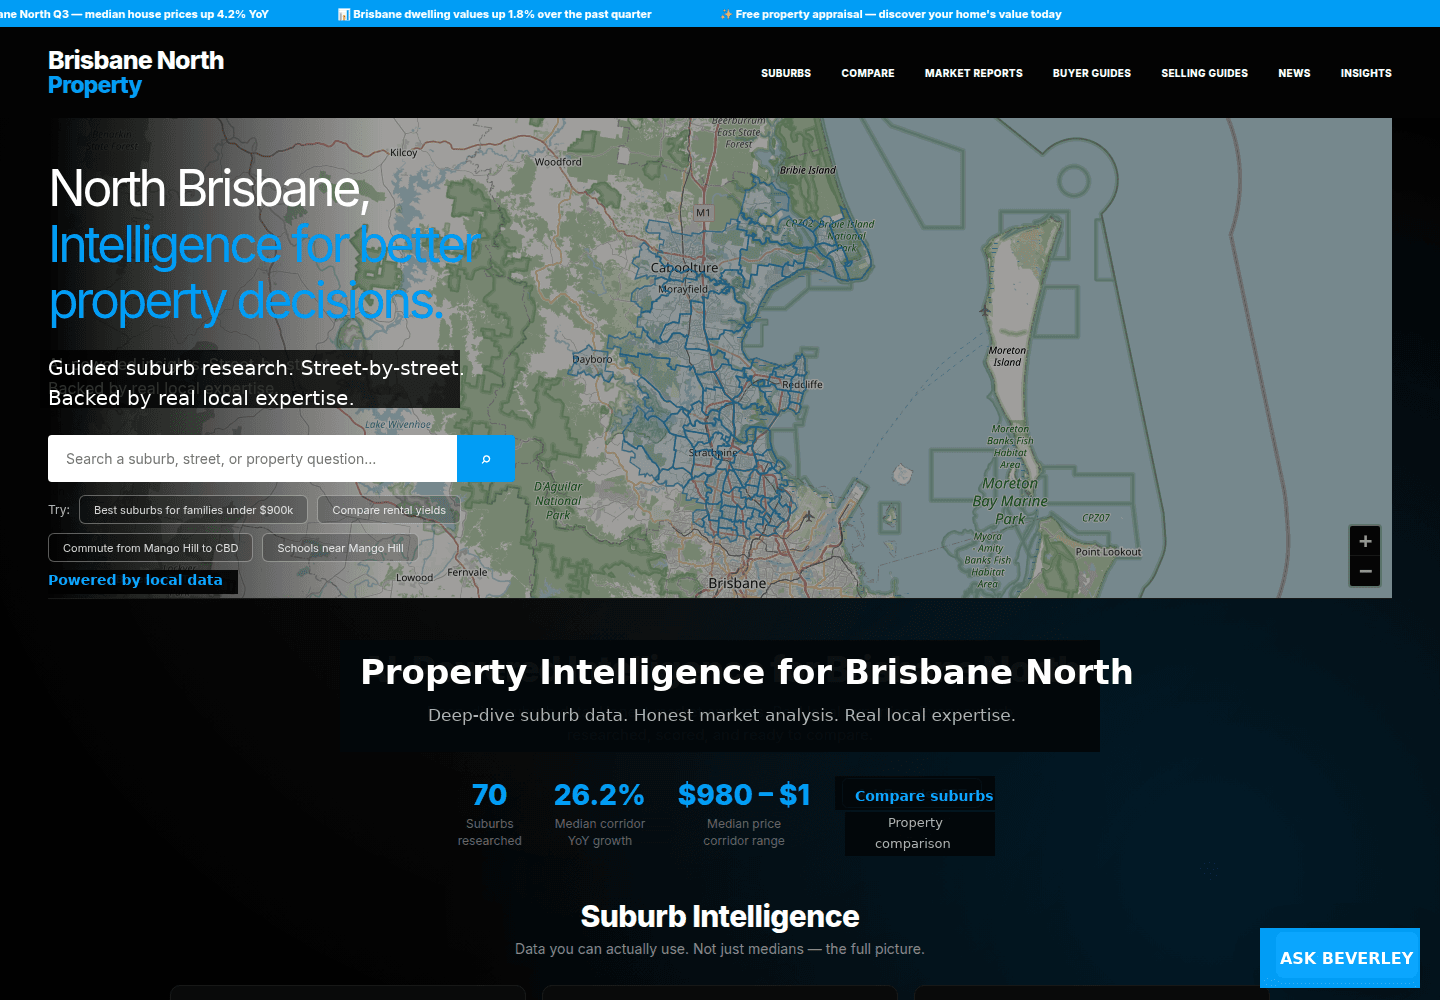Click the Suburb Intelligence heading
The image size is (1440, 1000).
(720, 916)
